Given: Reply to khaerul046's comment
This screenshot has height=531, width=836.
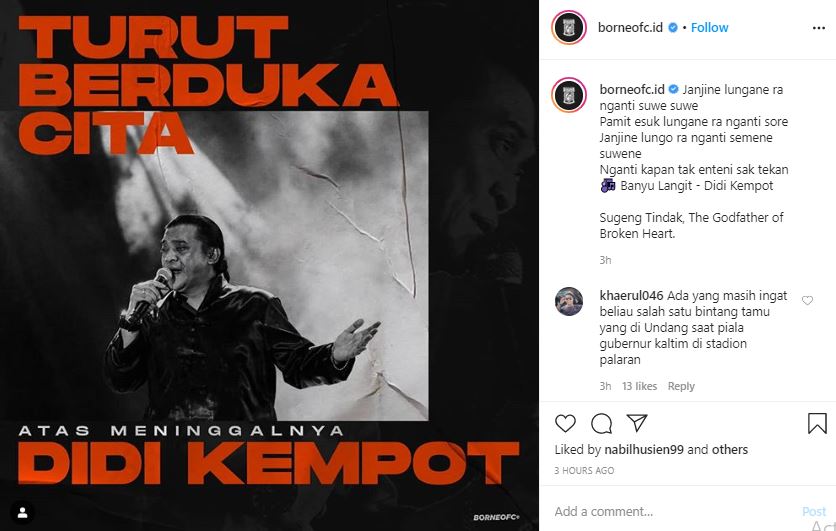Looking at the screenshot, I should [681, 386].
